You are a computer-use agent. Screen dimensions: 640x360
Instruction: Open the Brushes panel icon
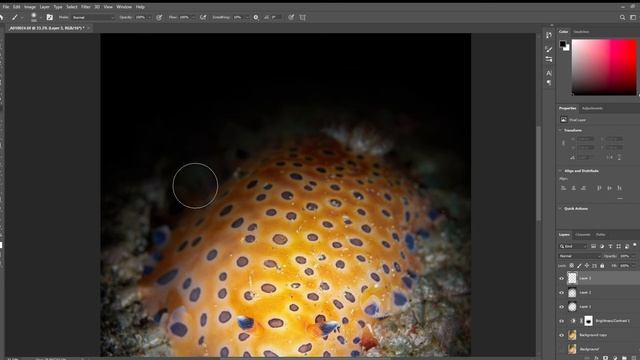click(549, 49)
